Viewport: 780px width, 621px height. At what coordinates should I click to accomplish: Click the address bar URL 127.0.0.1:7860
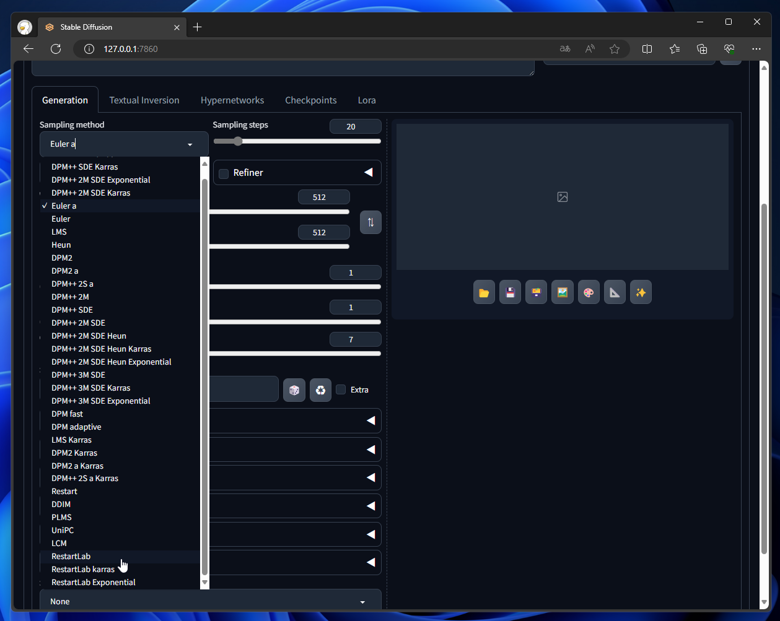point(130,49)
